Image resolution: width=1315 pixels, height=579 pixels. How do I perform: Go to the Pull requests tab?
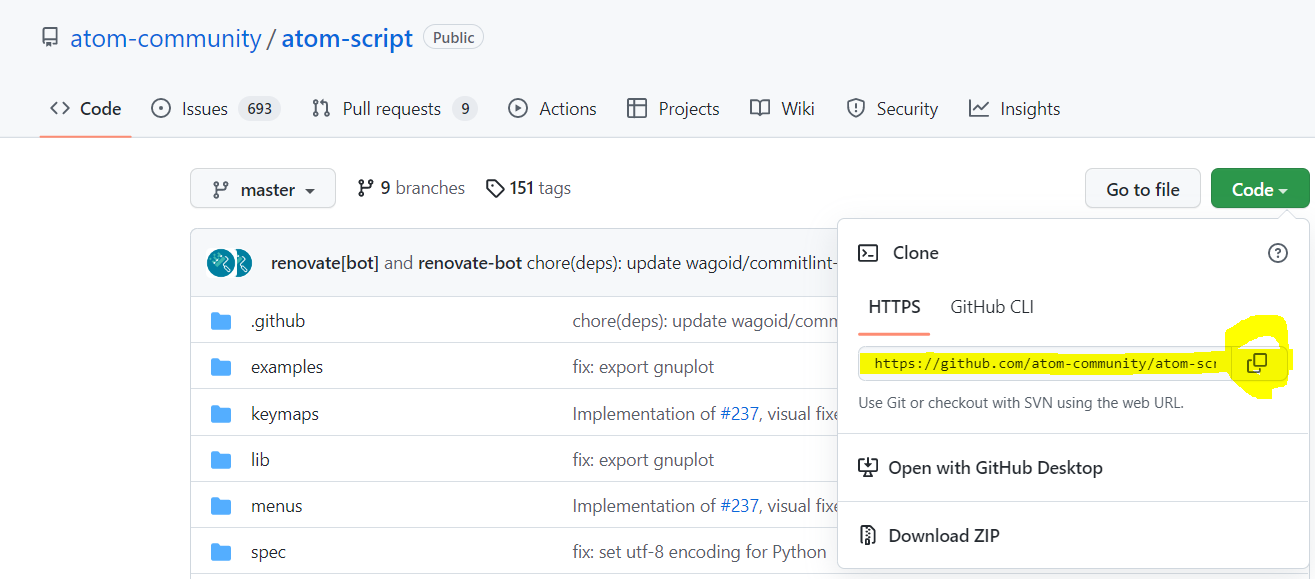[x=394, y=109]
